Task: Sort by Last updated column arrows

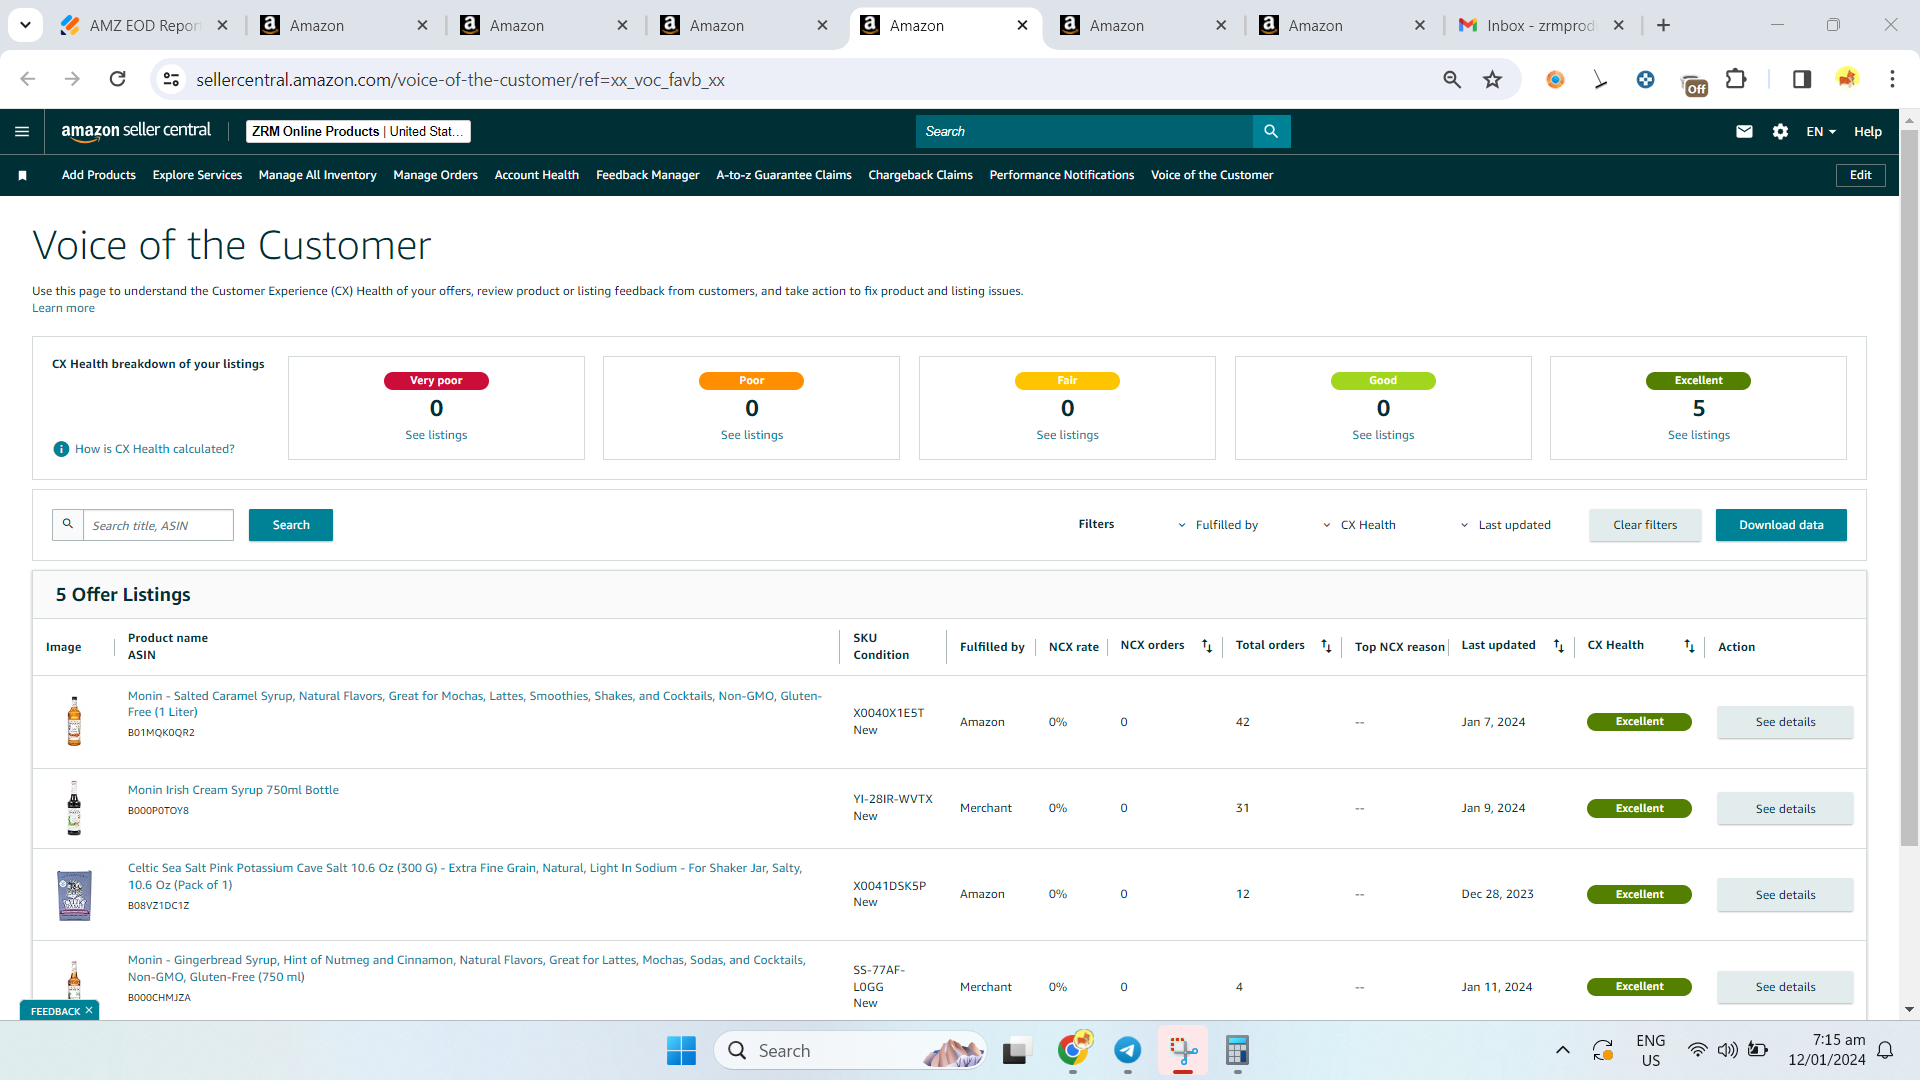Action: pyautogui.click(x=1558, y=646)
